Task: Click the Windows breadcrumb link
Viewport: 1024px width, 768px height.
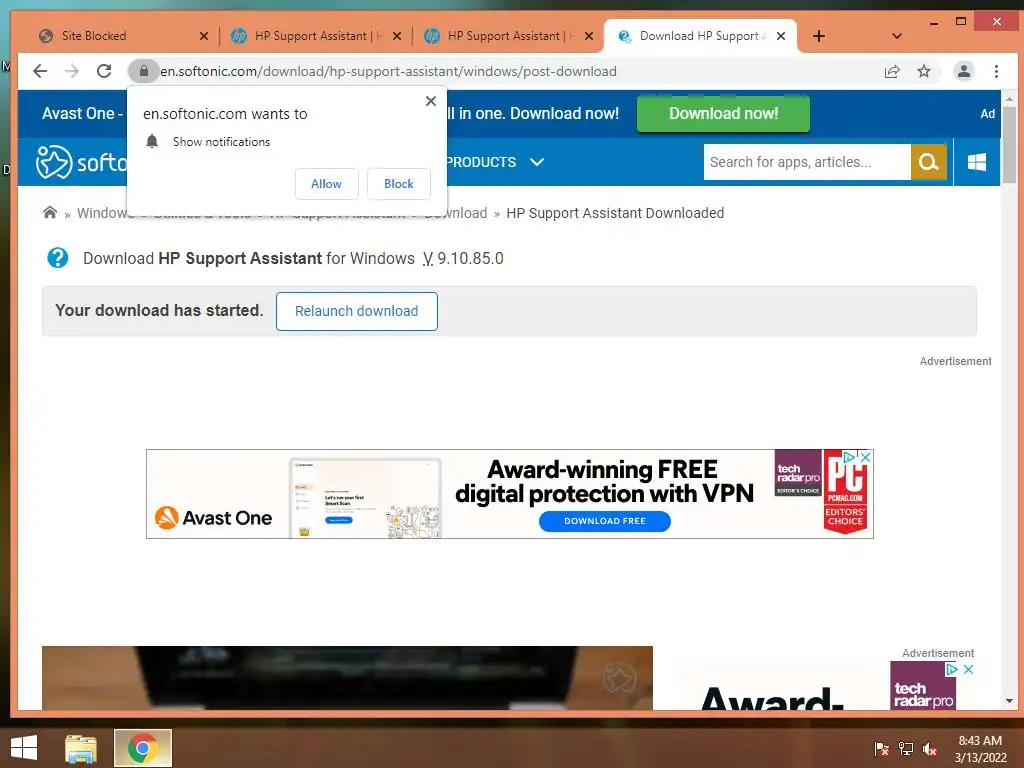Action: click(103, 213)
